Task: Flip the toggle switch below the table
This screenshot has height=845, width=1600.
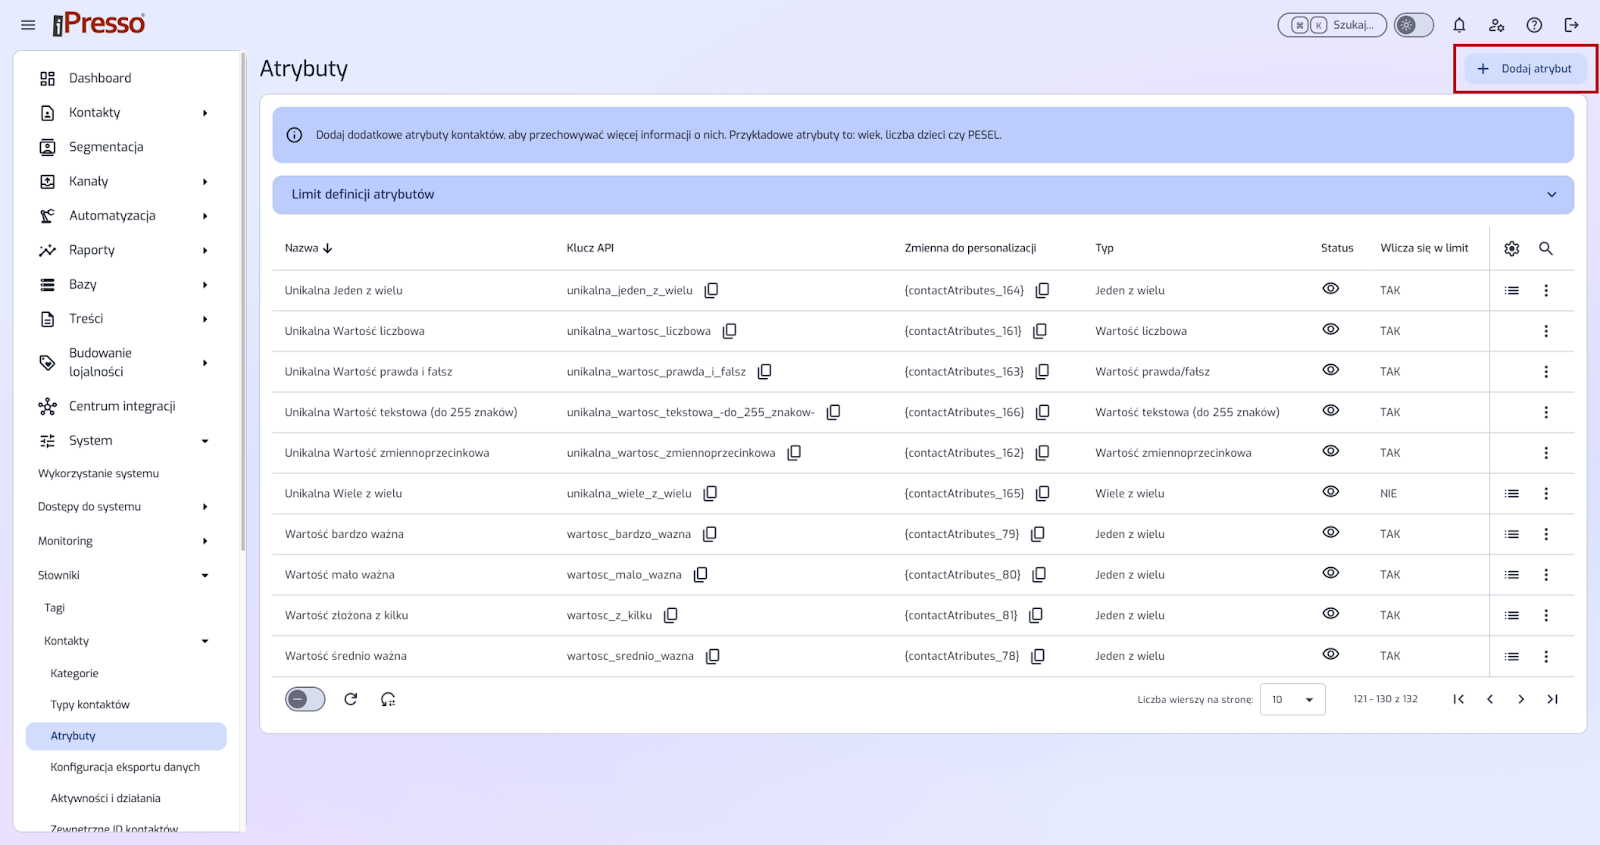Action: pos(305,699)
